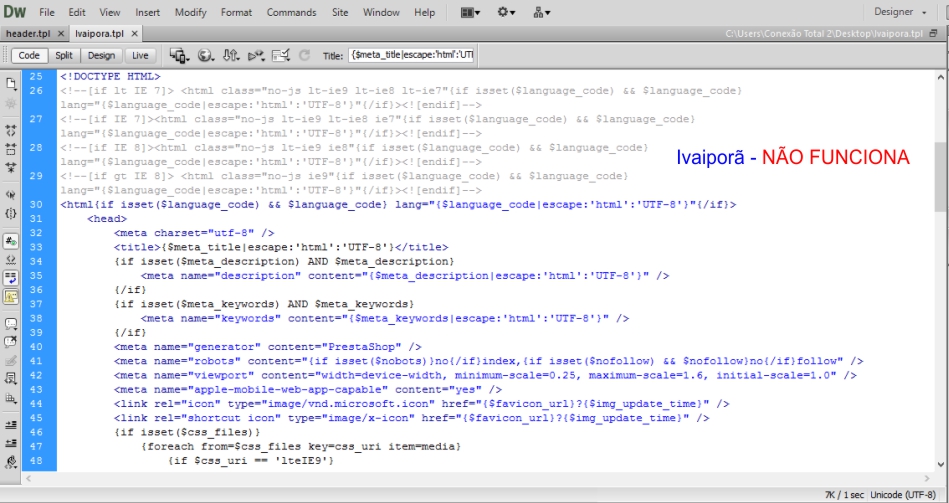Screen dimensions: 949x503
Task: Click the Open Documents icon in coding toolbar
Action: 10,84
